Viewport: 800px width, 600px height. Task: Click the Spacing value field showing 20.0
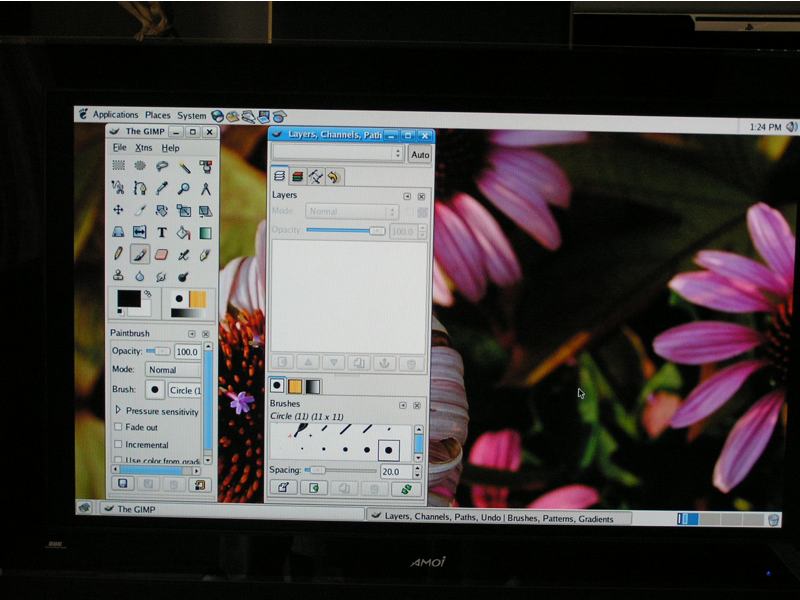[x=396, y=471]
